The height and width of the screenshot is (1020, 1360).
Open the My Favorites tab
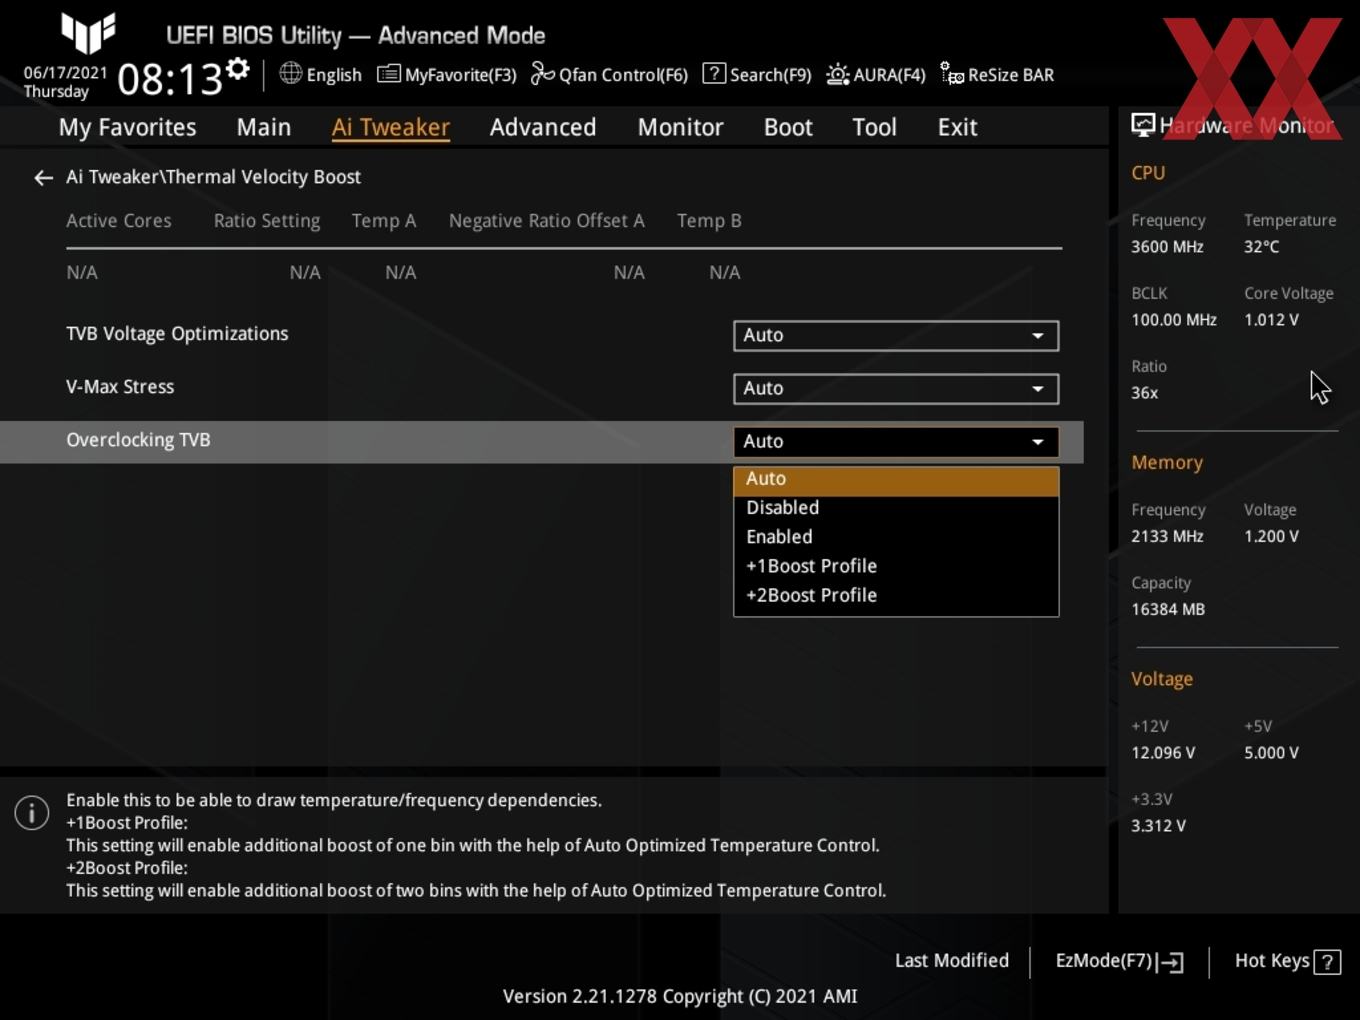(x=127, y=127)
